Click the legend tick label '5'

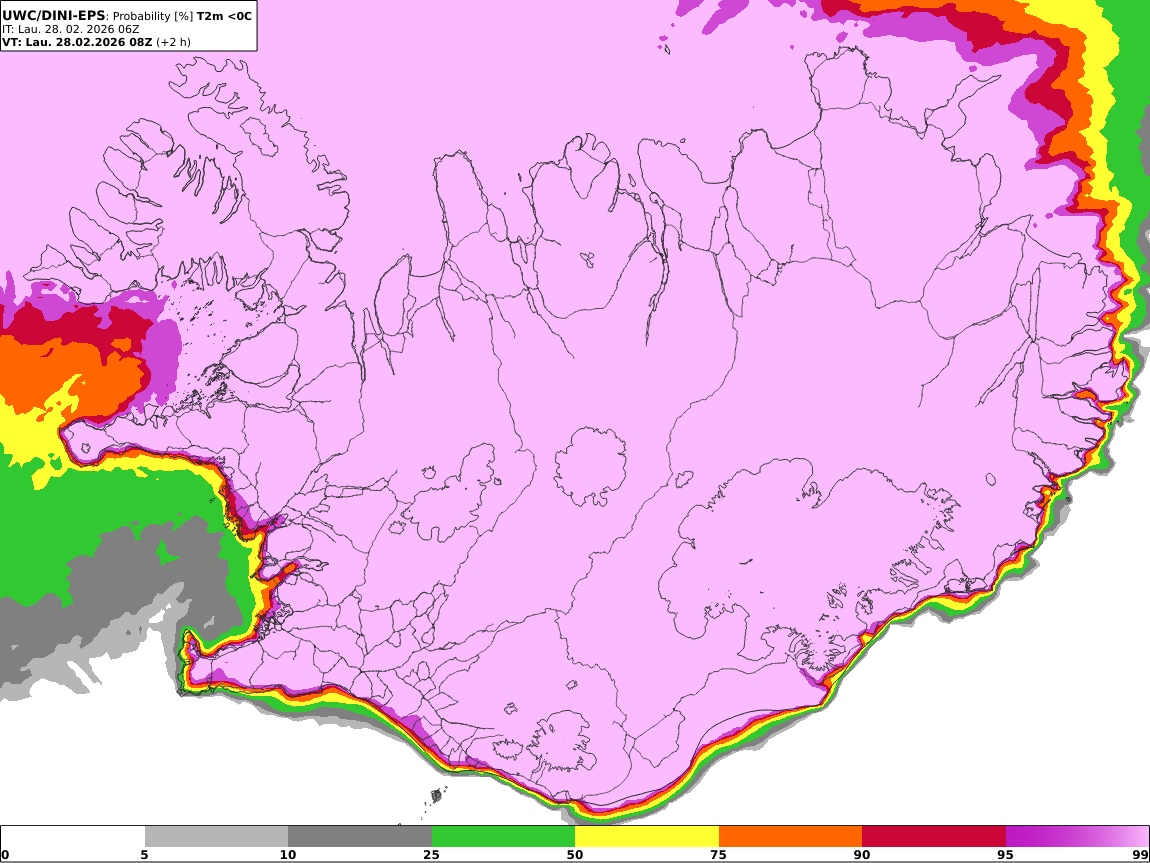pos(144,854)
